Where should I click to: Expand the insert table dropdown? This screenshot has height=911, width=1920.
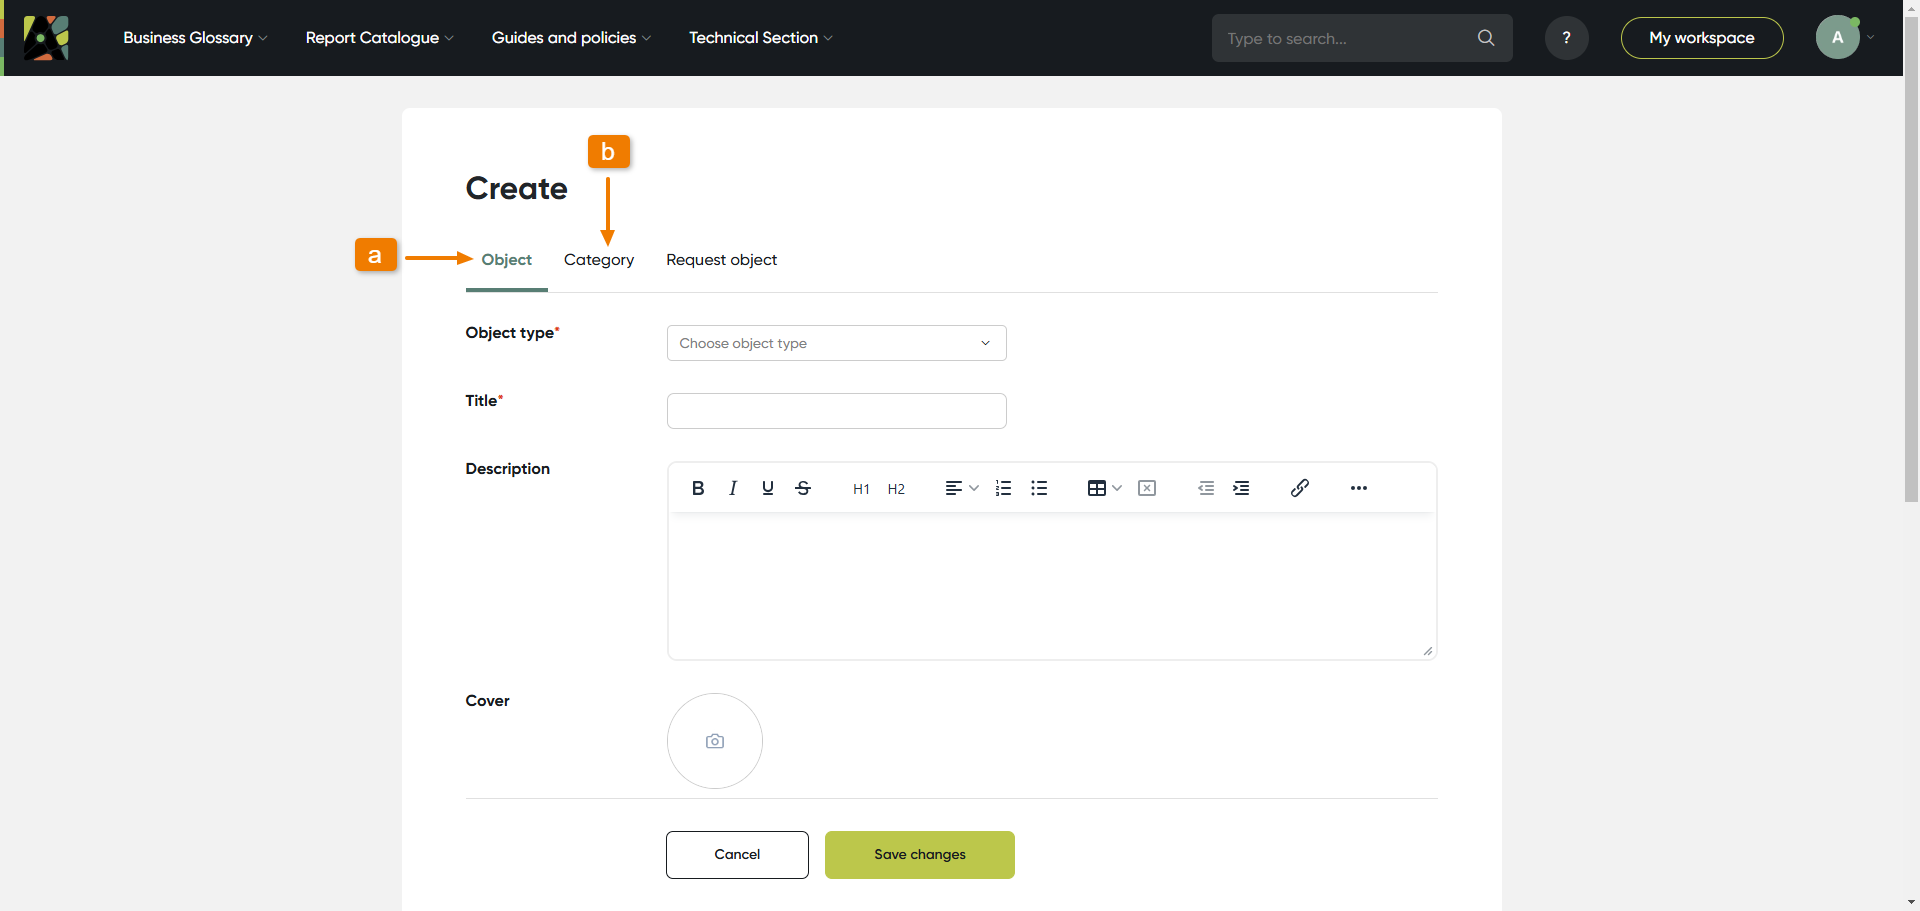coord(1104,488)
